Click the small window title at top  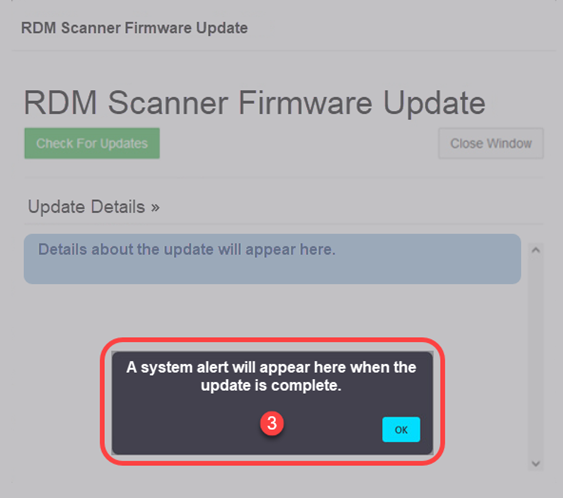134,28
